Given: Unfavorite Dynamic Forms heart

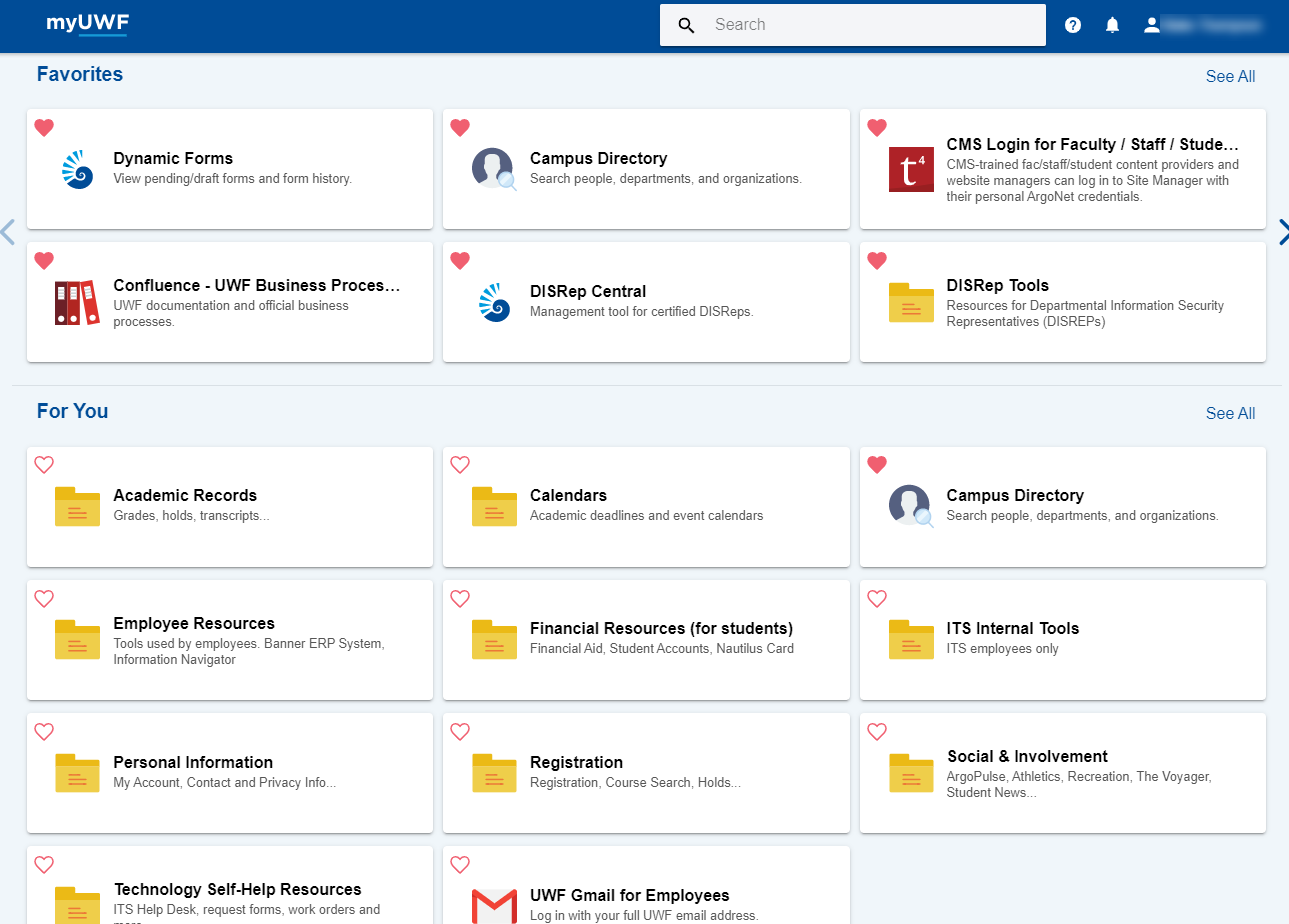Looking at the screenshot, I should coord(44,128).
